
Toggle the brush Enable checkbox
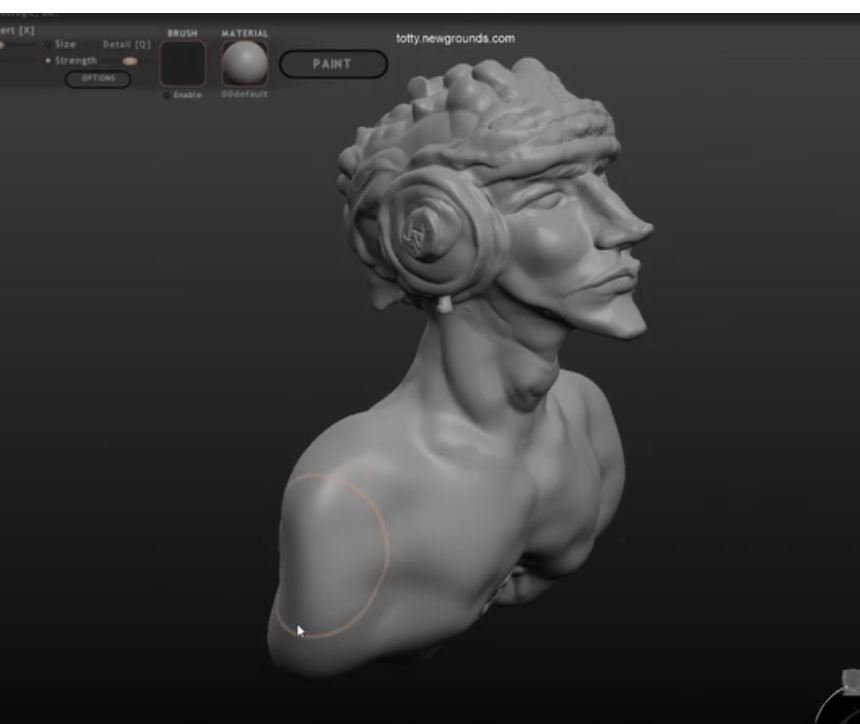(x=167, y=95)
